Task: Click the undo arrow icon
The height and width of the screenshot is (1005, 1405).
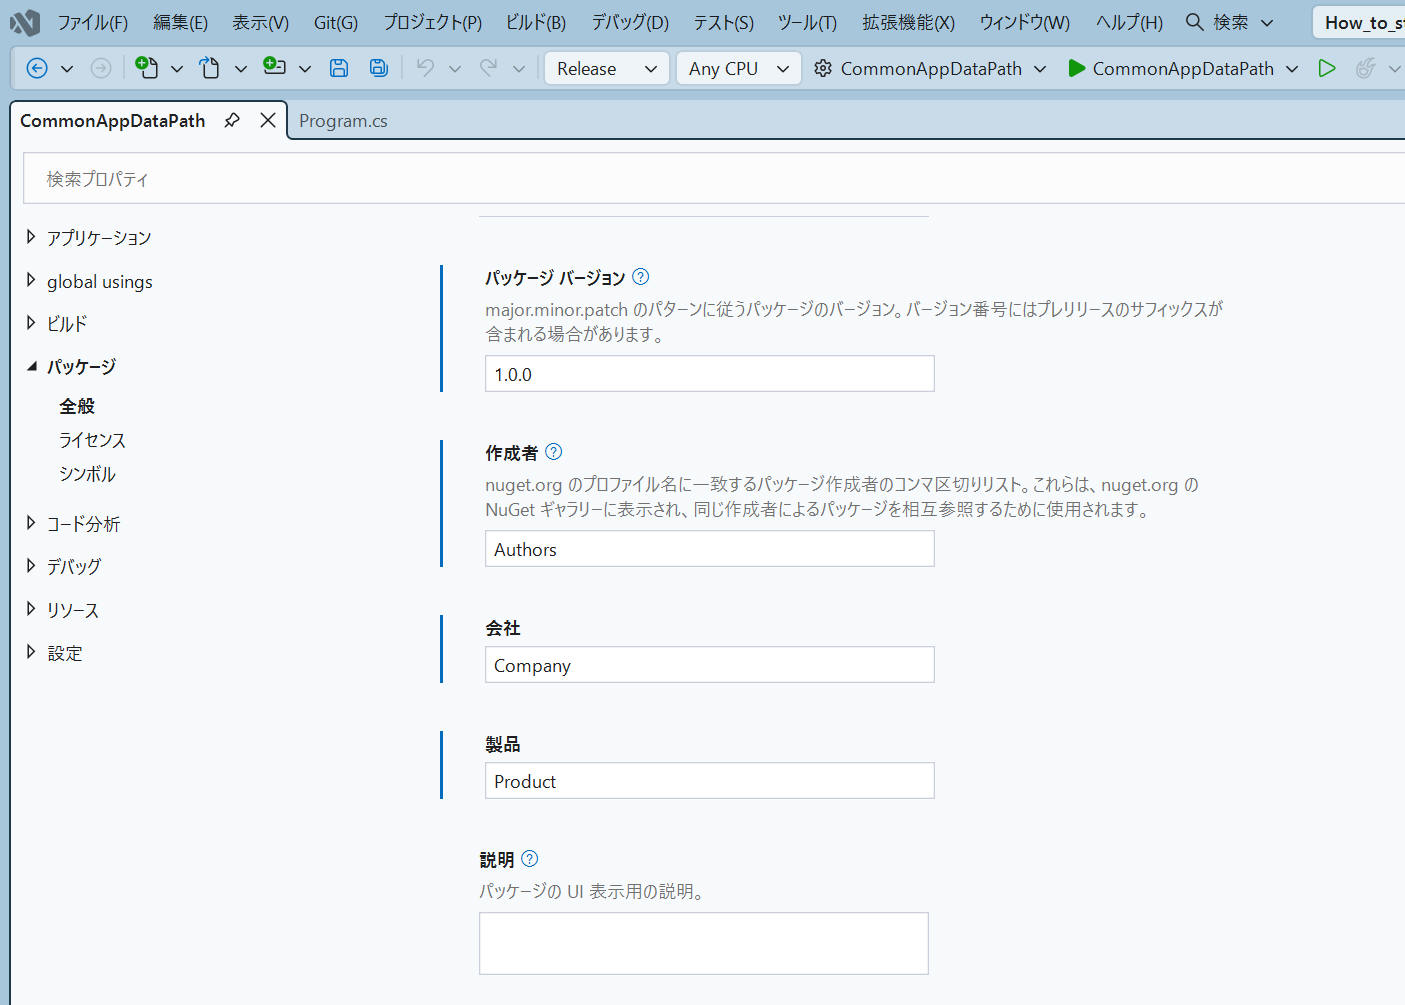Action: tap(426, 68)
